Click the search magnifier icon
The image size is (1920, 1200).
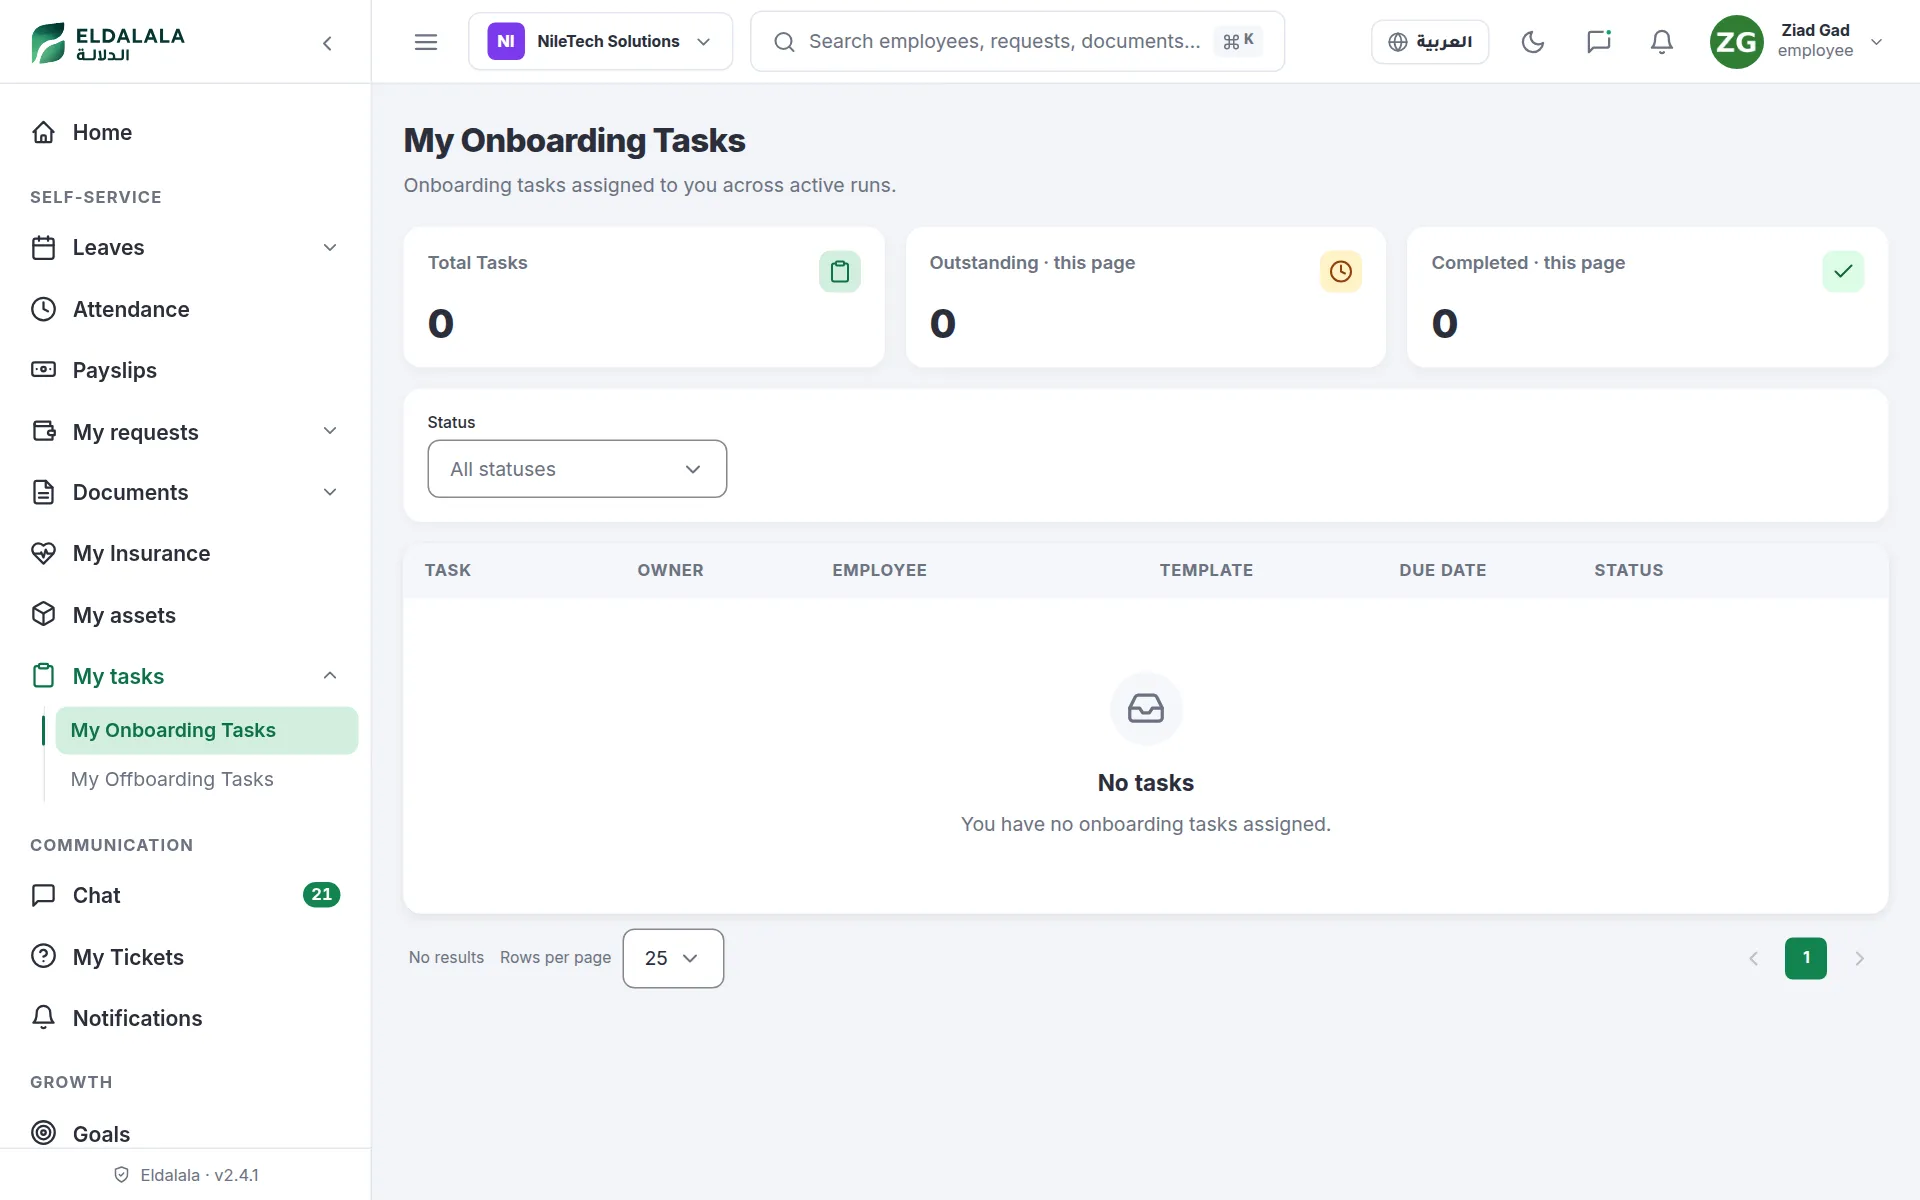click(785, 42)
